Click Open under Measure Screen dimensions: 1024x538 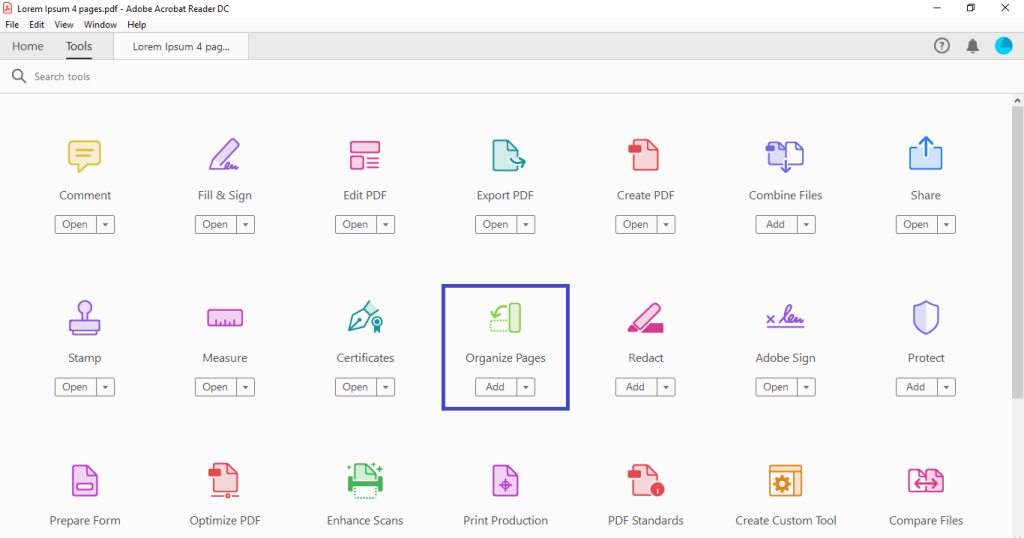pos(216,387)
